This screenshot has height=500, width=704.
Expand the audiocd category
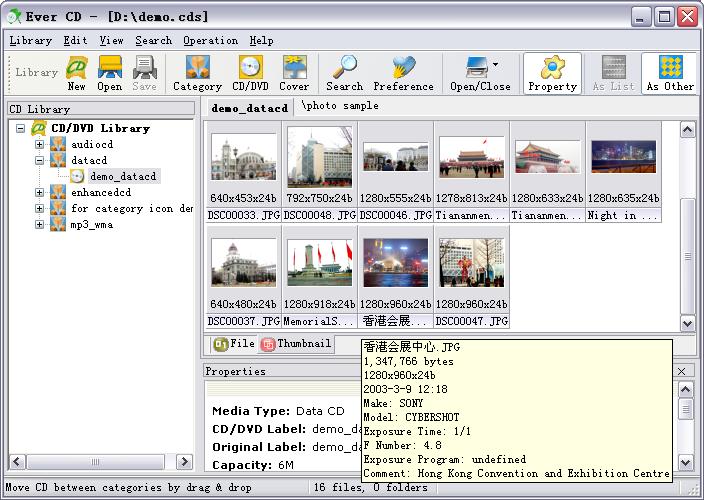40,145
